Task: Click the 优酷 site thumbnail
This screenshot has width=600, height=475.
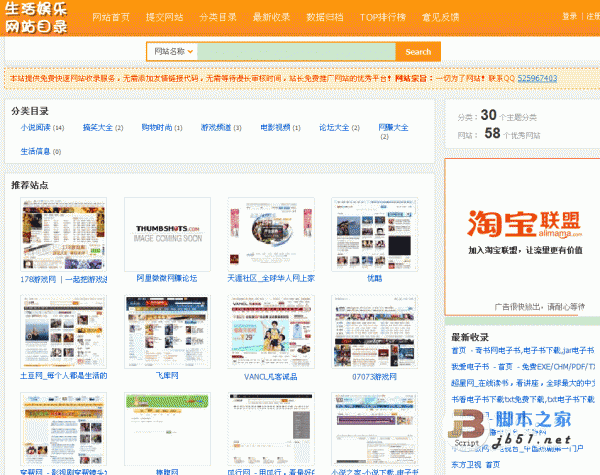Action: (x=375, y=234)
